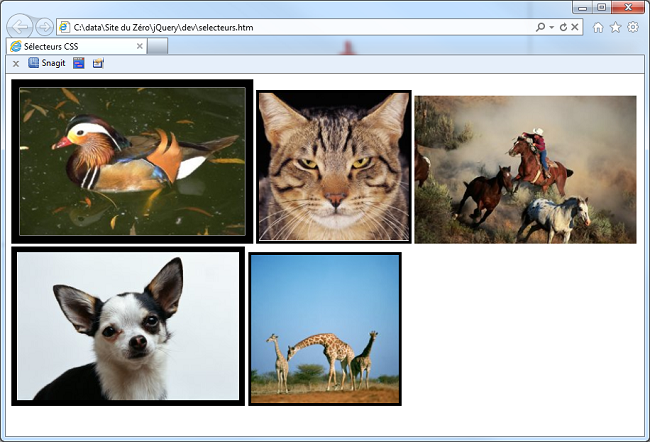Open the Tools gear menu
This screenshot has width=650, height=442.
tap(633, 27)
